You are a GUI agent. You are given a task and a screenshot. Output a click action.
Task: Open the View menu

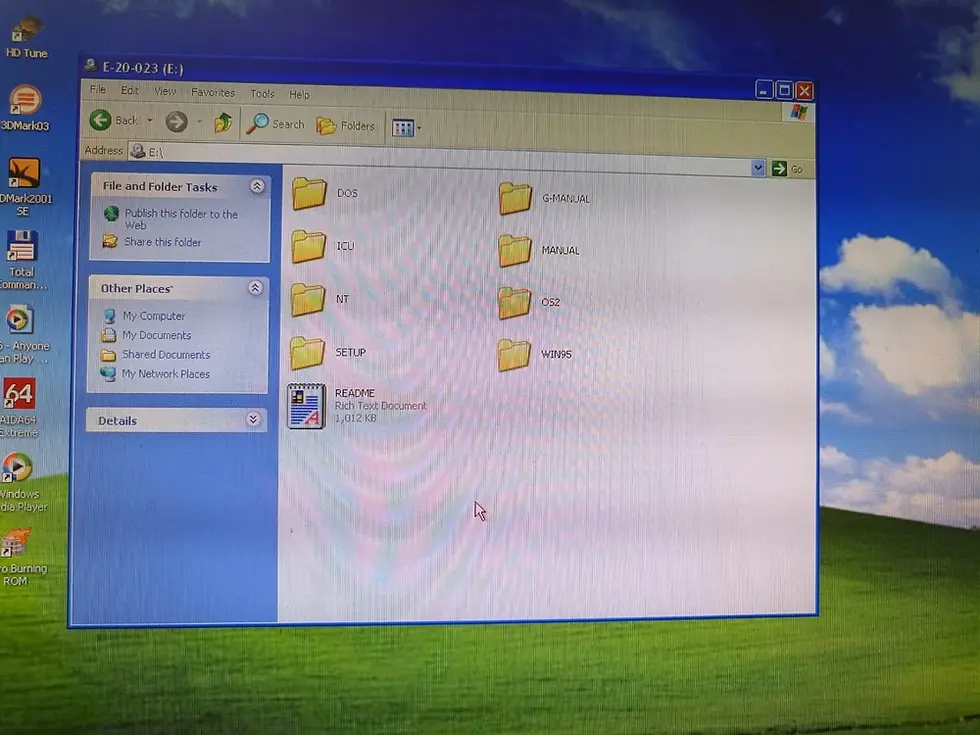click(x=165, y=91)
